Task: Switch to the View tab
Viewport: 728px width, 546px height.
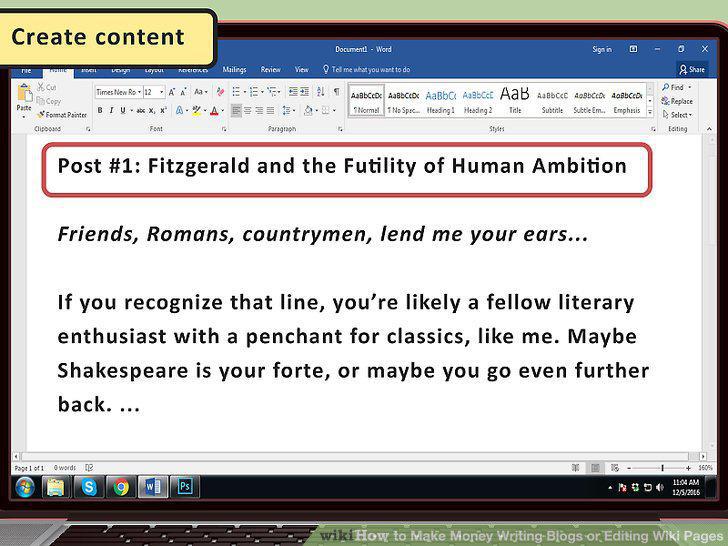Action: (301, 69)
